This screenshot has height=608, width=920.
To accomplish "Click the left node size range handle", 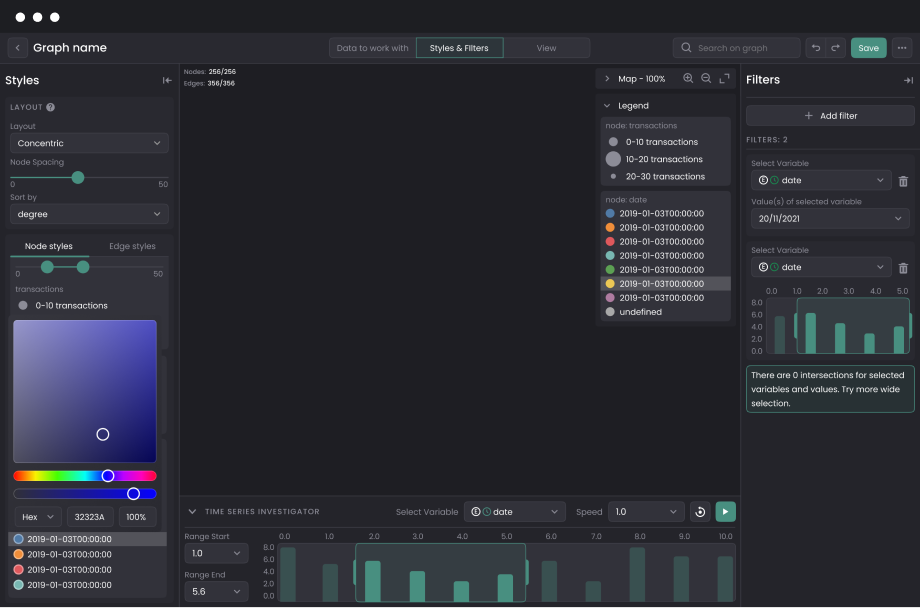I will pyautogui.click(x=47, y=267).
